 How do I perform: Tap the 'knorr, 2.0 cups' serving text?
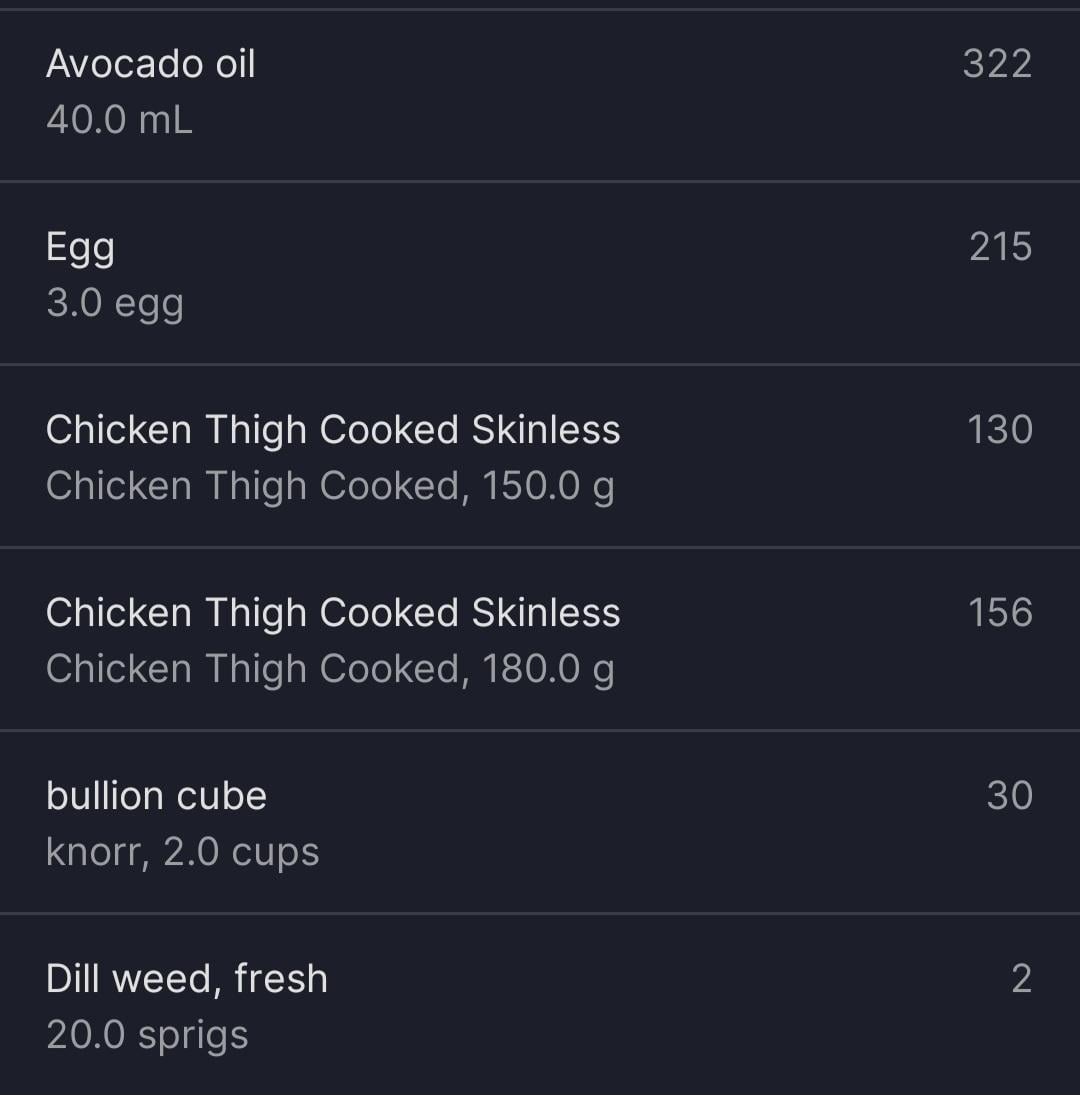coord(183,852)
